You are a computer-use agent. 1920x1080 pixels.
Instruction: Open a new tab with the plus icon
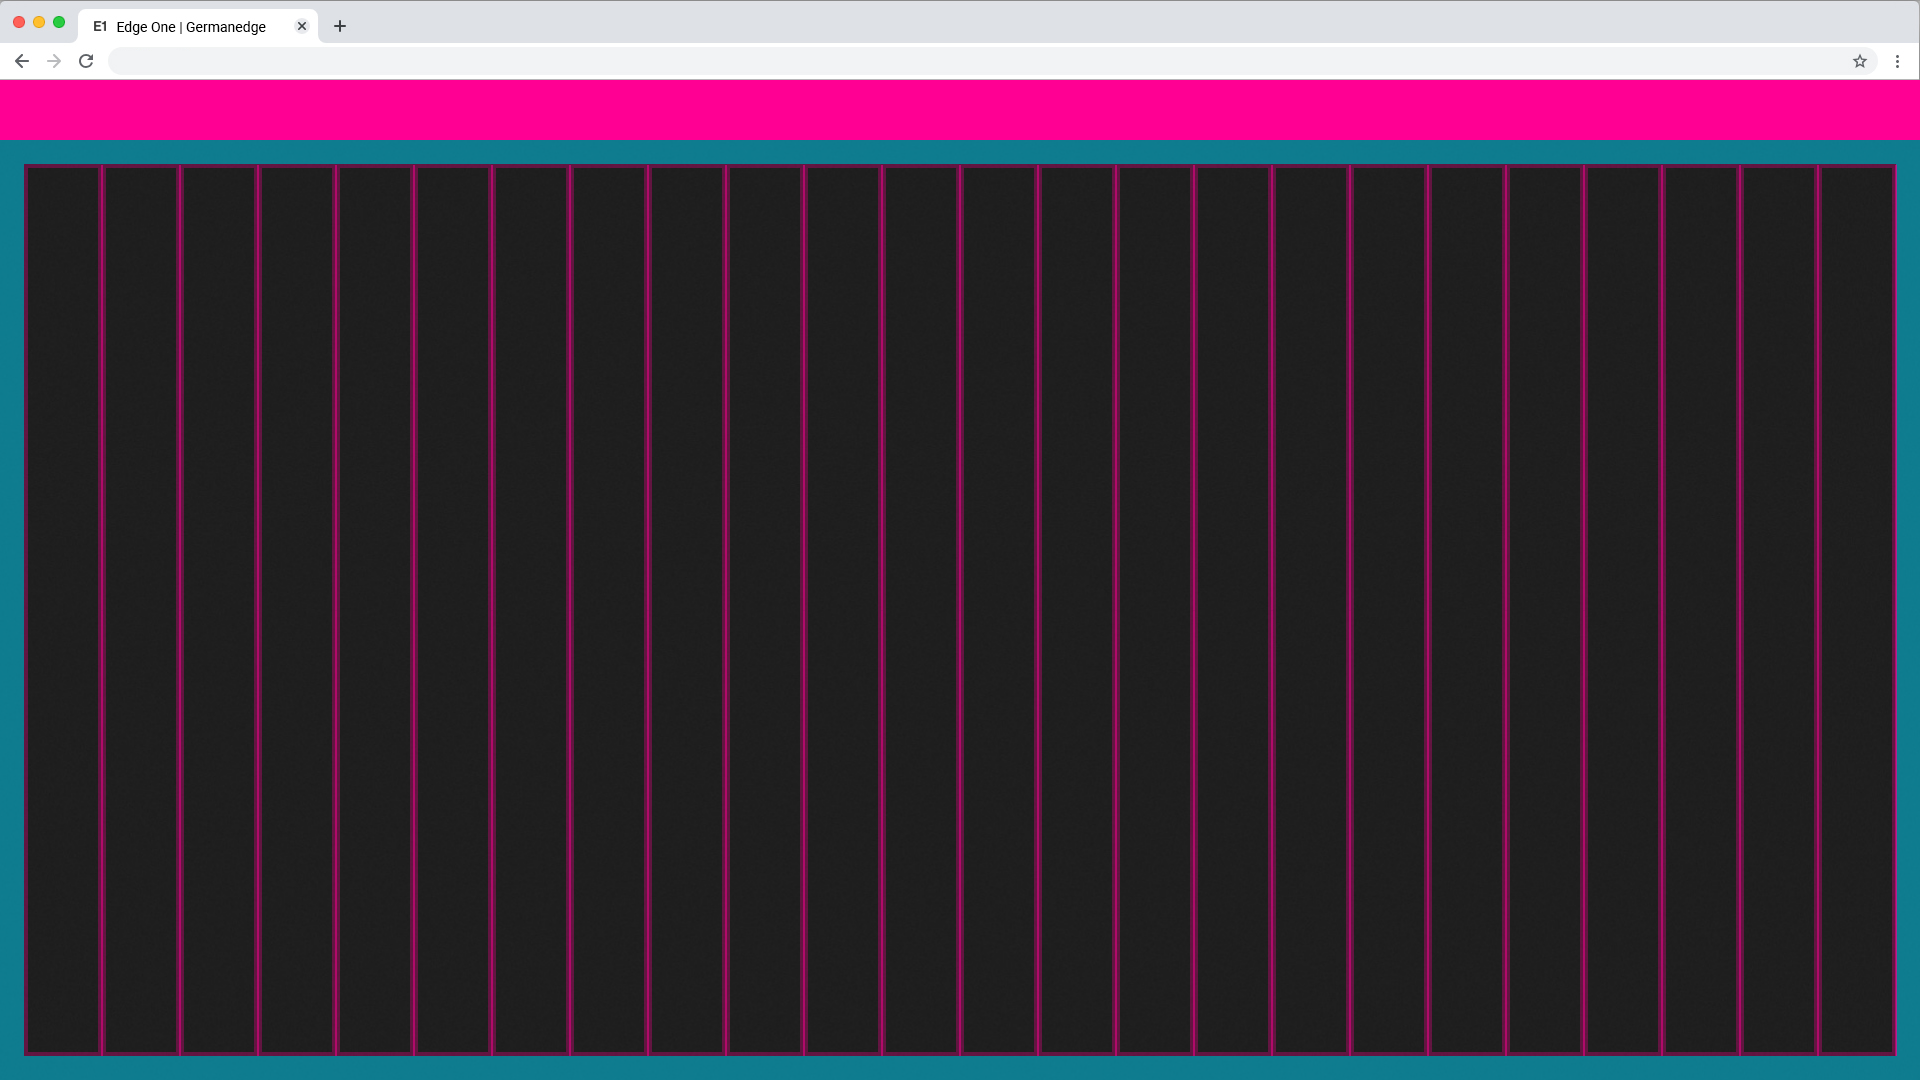(340, 26)
